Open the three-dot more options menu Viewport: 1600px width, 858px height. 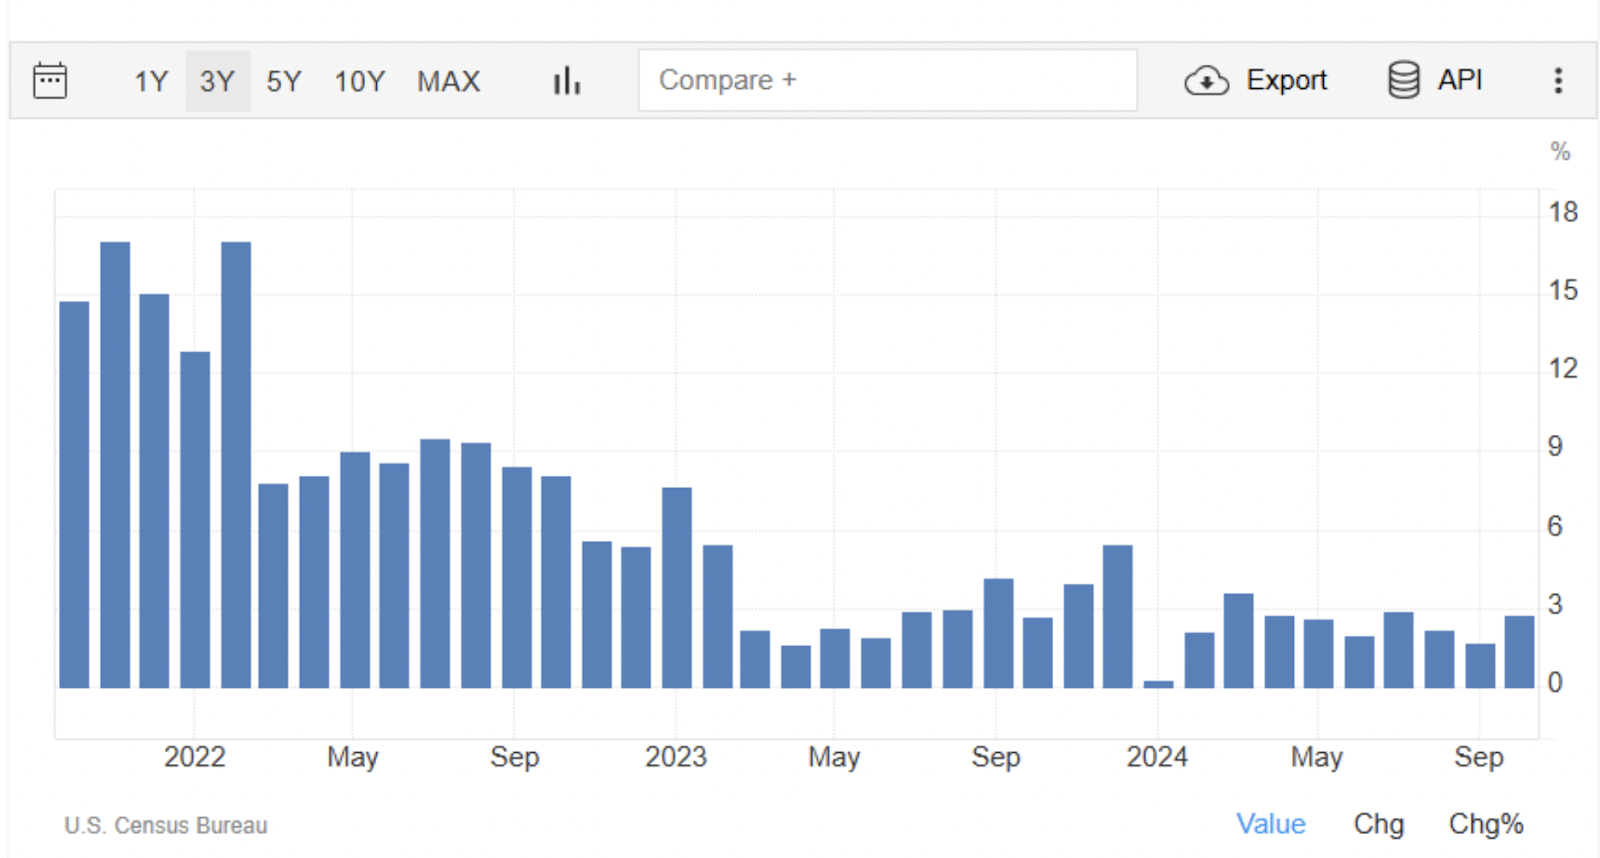(1558, 80)
